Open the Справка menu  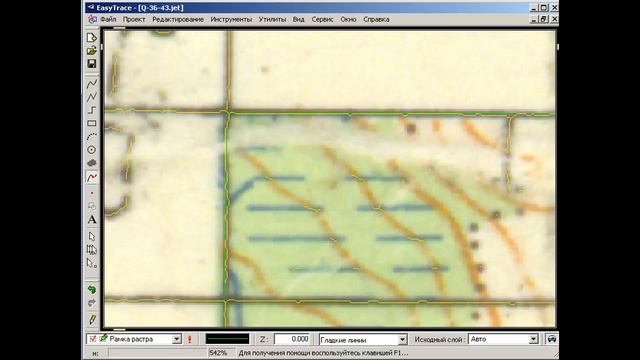[376, 19]
